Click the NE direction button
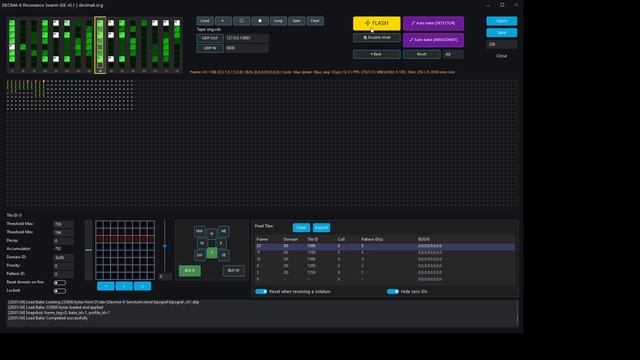Image resolution: width=640 pixels, height=360 pixels. pyautogui.click(x=224, y=231)
